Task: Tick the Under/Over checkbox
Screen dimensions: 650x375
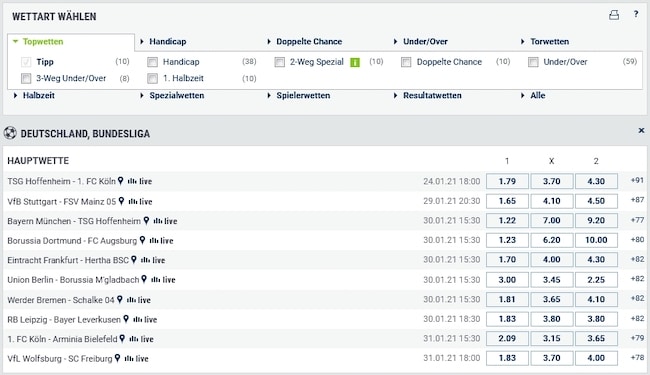Action: coord(533,62)
